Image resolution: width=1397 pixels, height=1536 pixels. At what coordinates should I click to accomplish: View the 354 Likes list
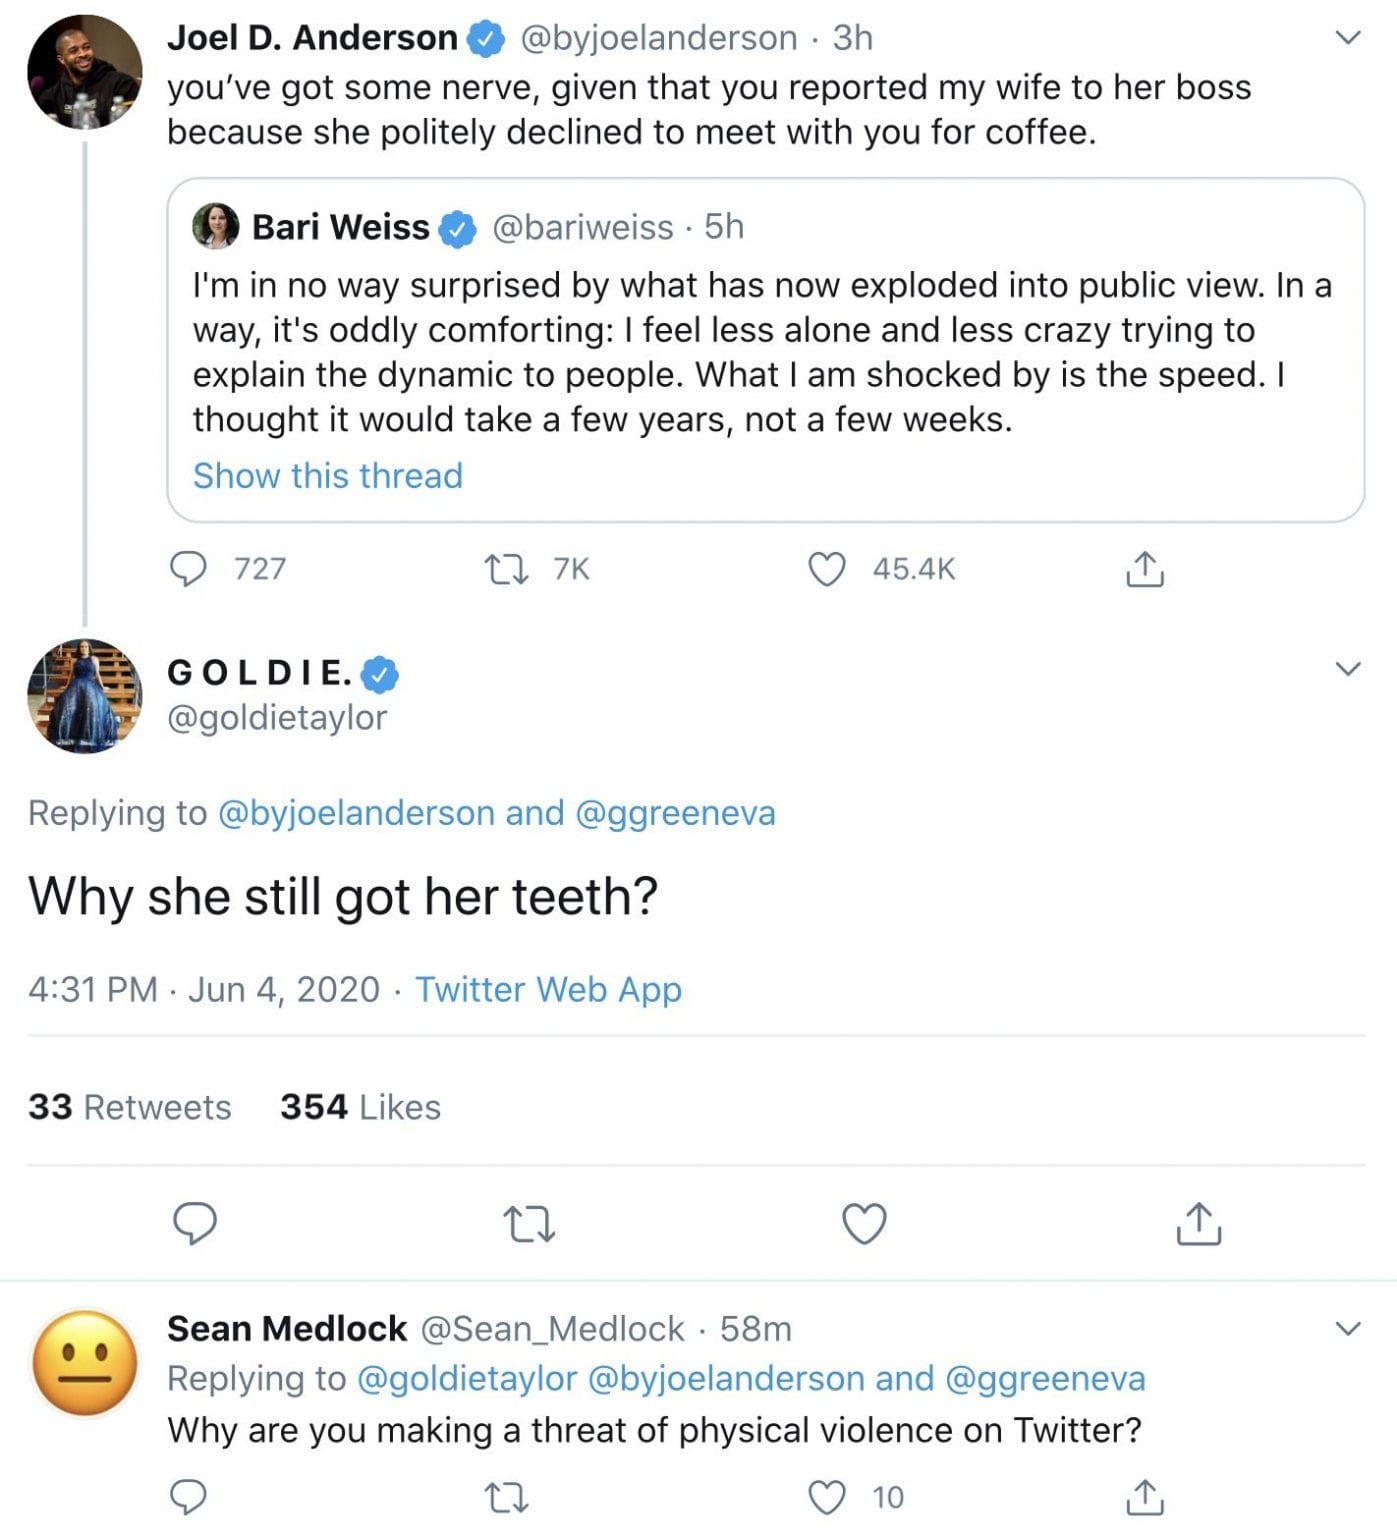pyautogui.click(x=360, y=1107)
